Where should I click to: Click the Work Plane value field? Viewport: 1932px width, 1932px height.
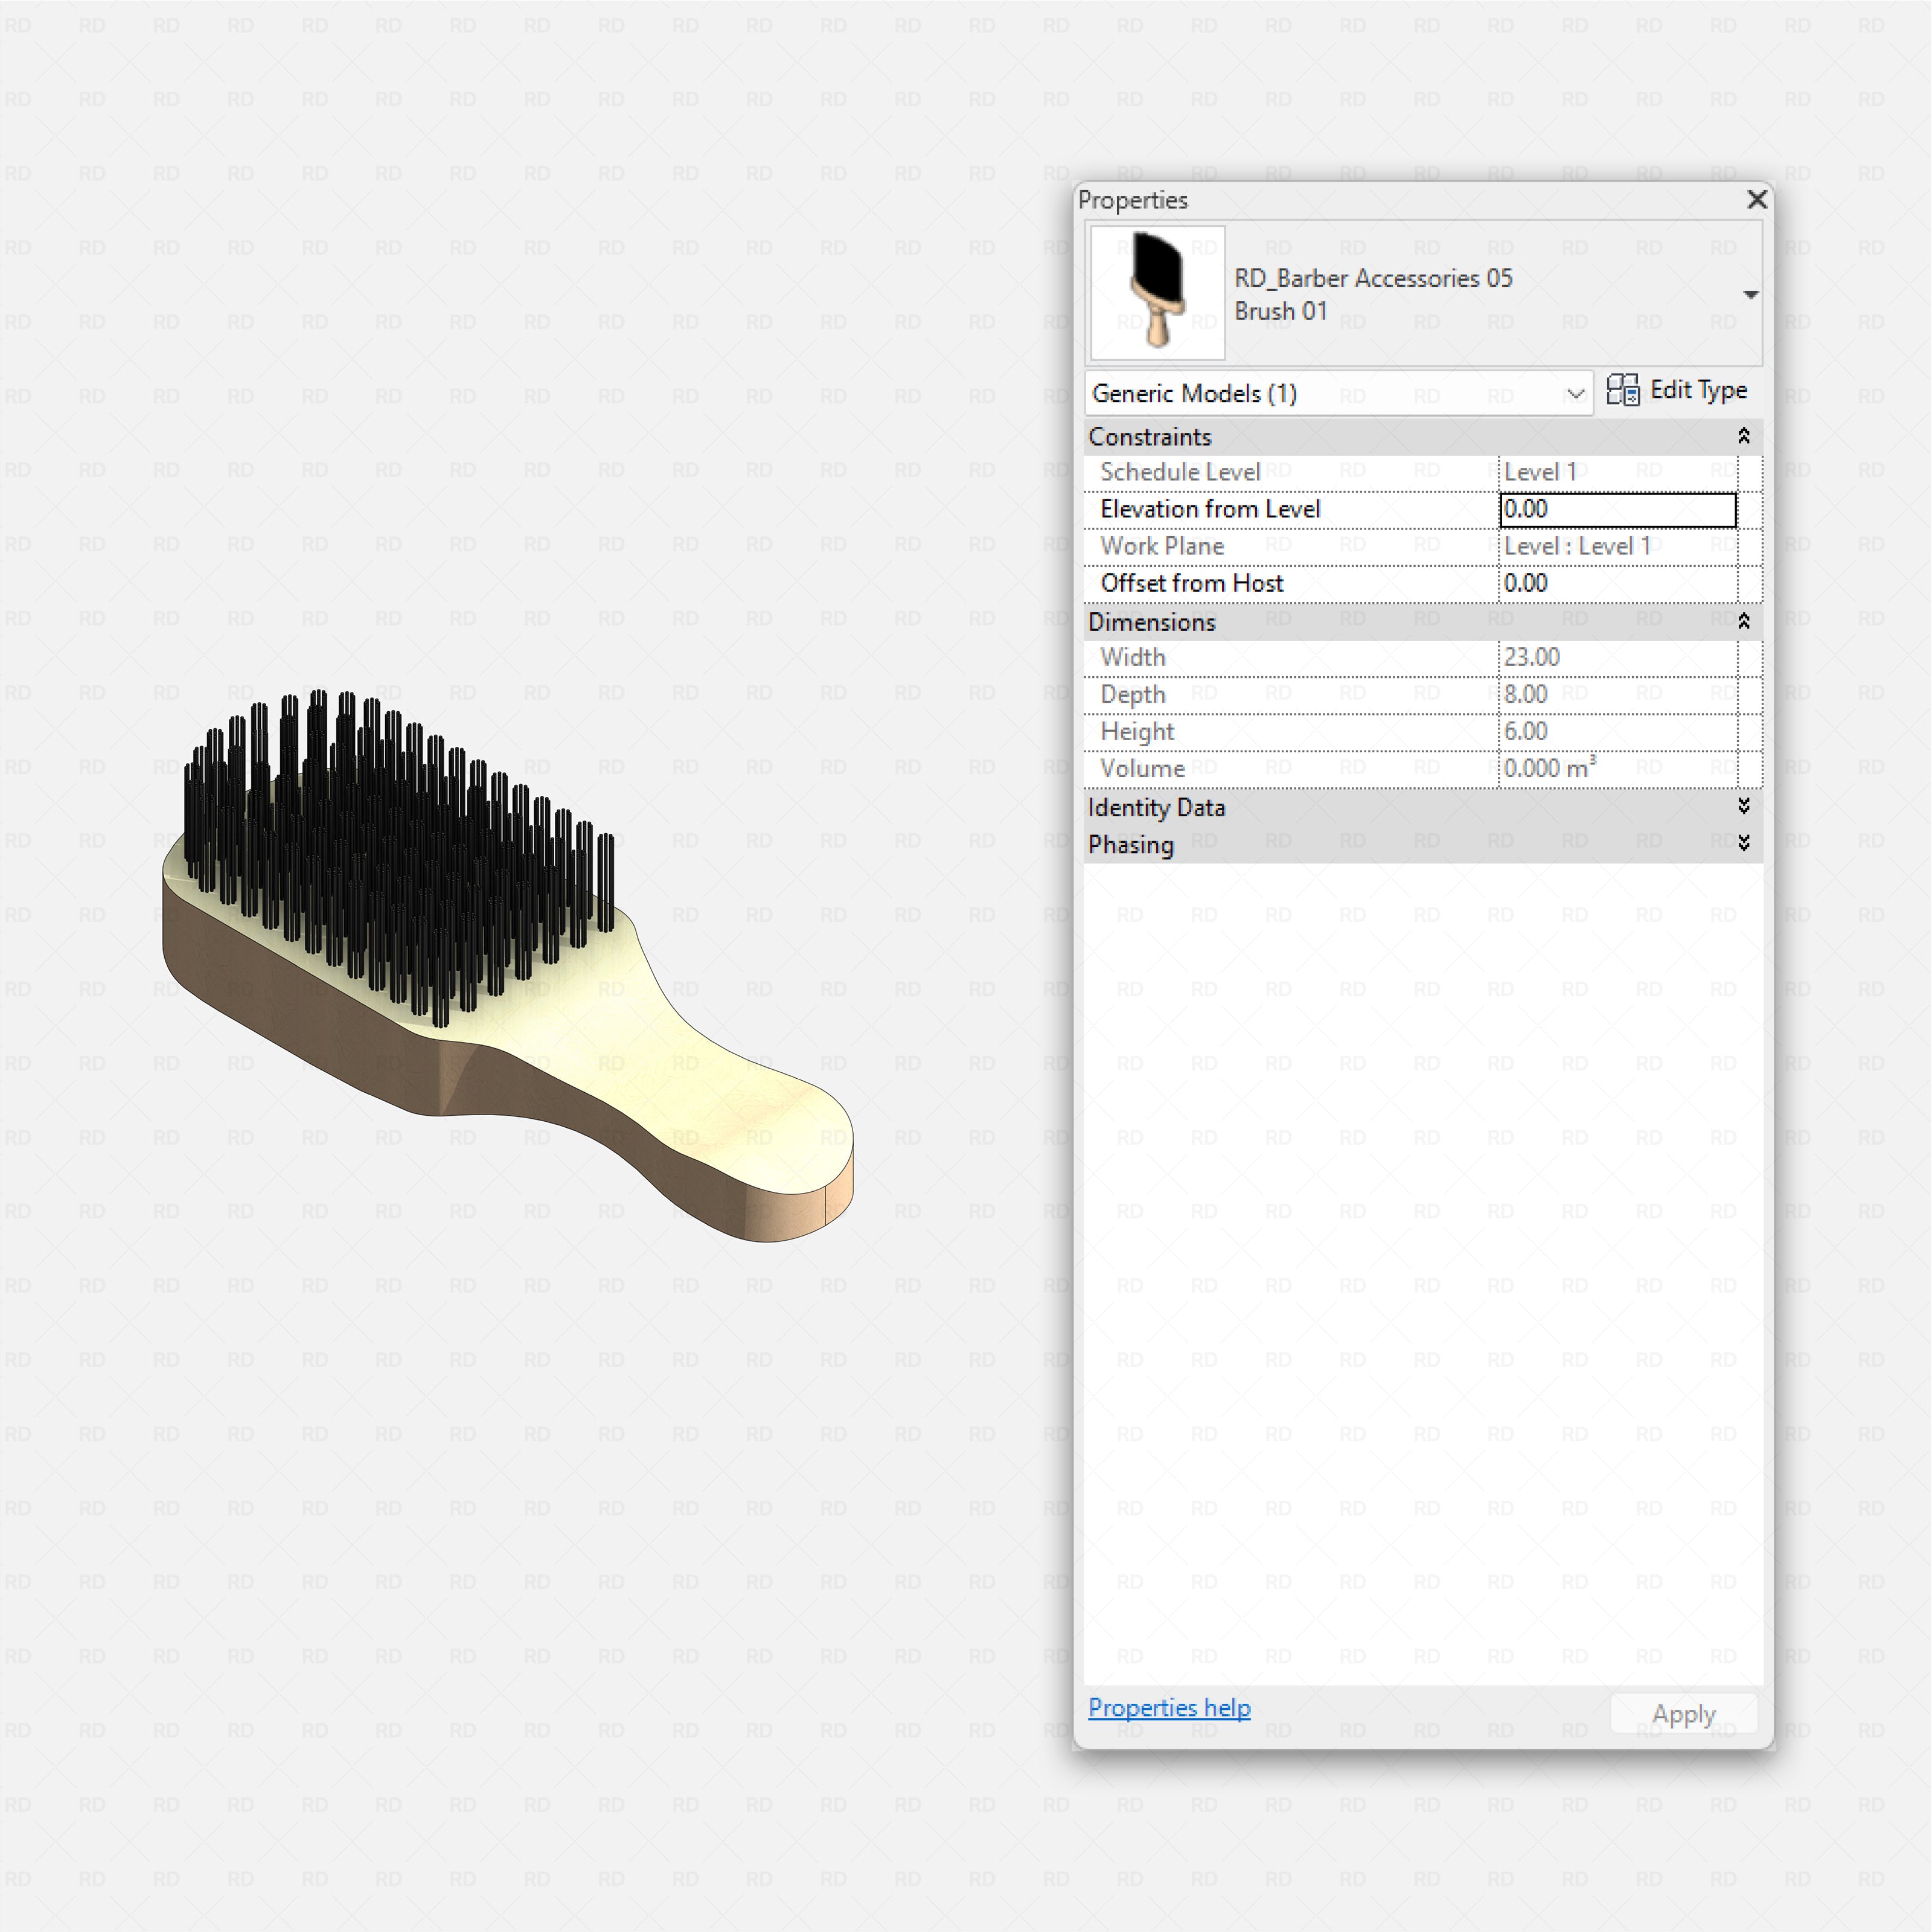(1617, 546)
